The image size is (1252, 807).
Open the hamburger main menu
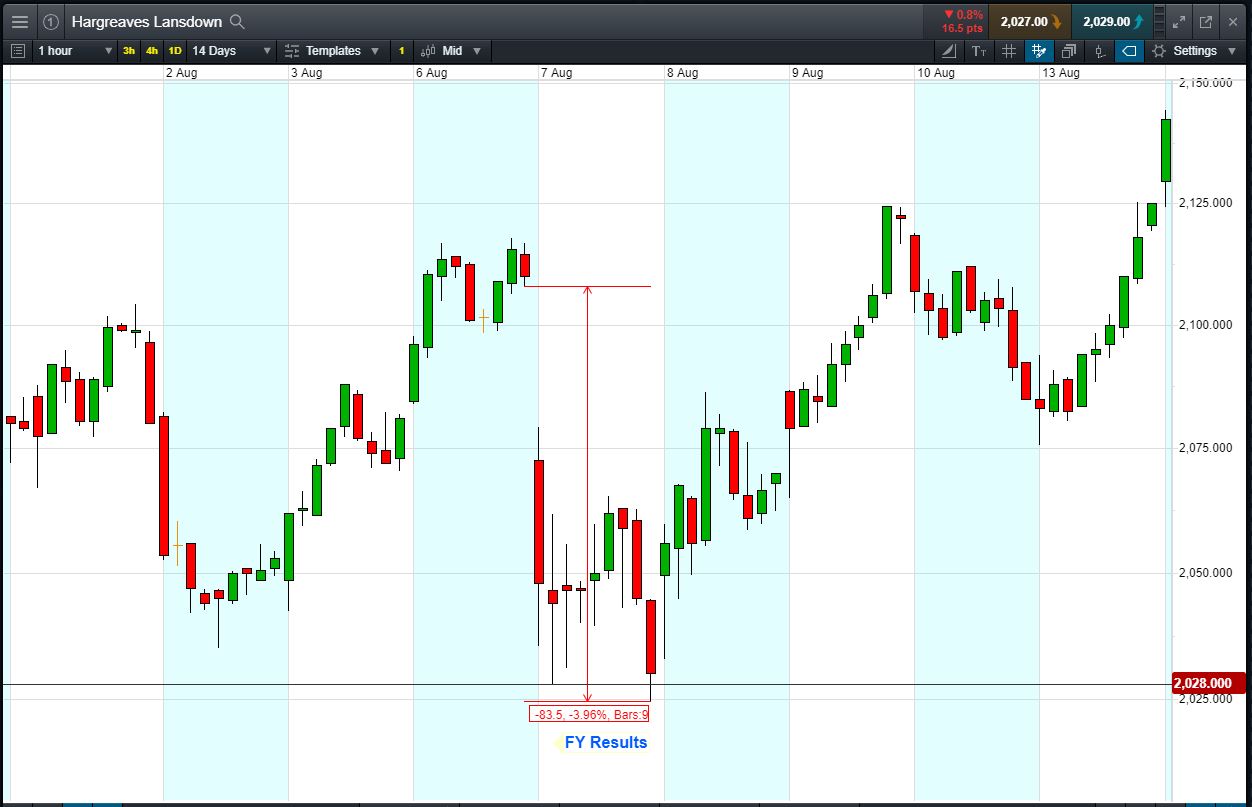(x=20, y=21)
